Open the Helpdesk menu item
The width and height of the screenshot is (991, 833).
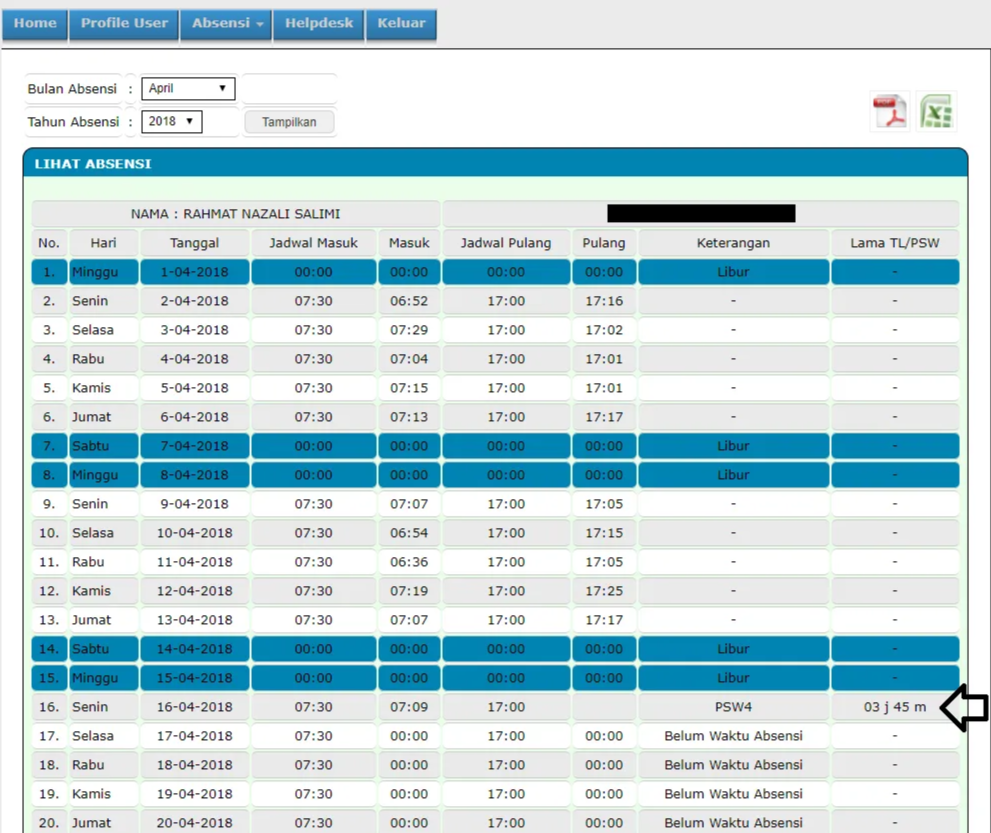pos(319,23)
